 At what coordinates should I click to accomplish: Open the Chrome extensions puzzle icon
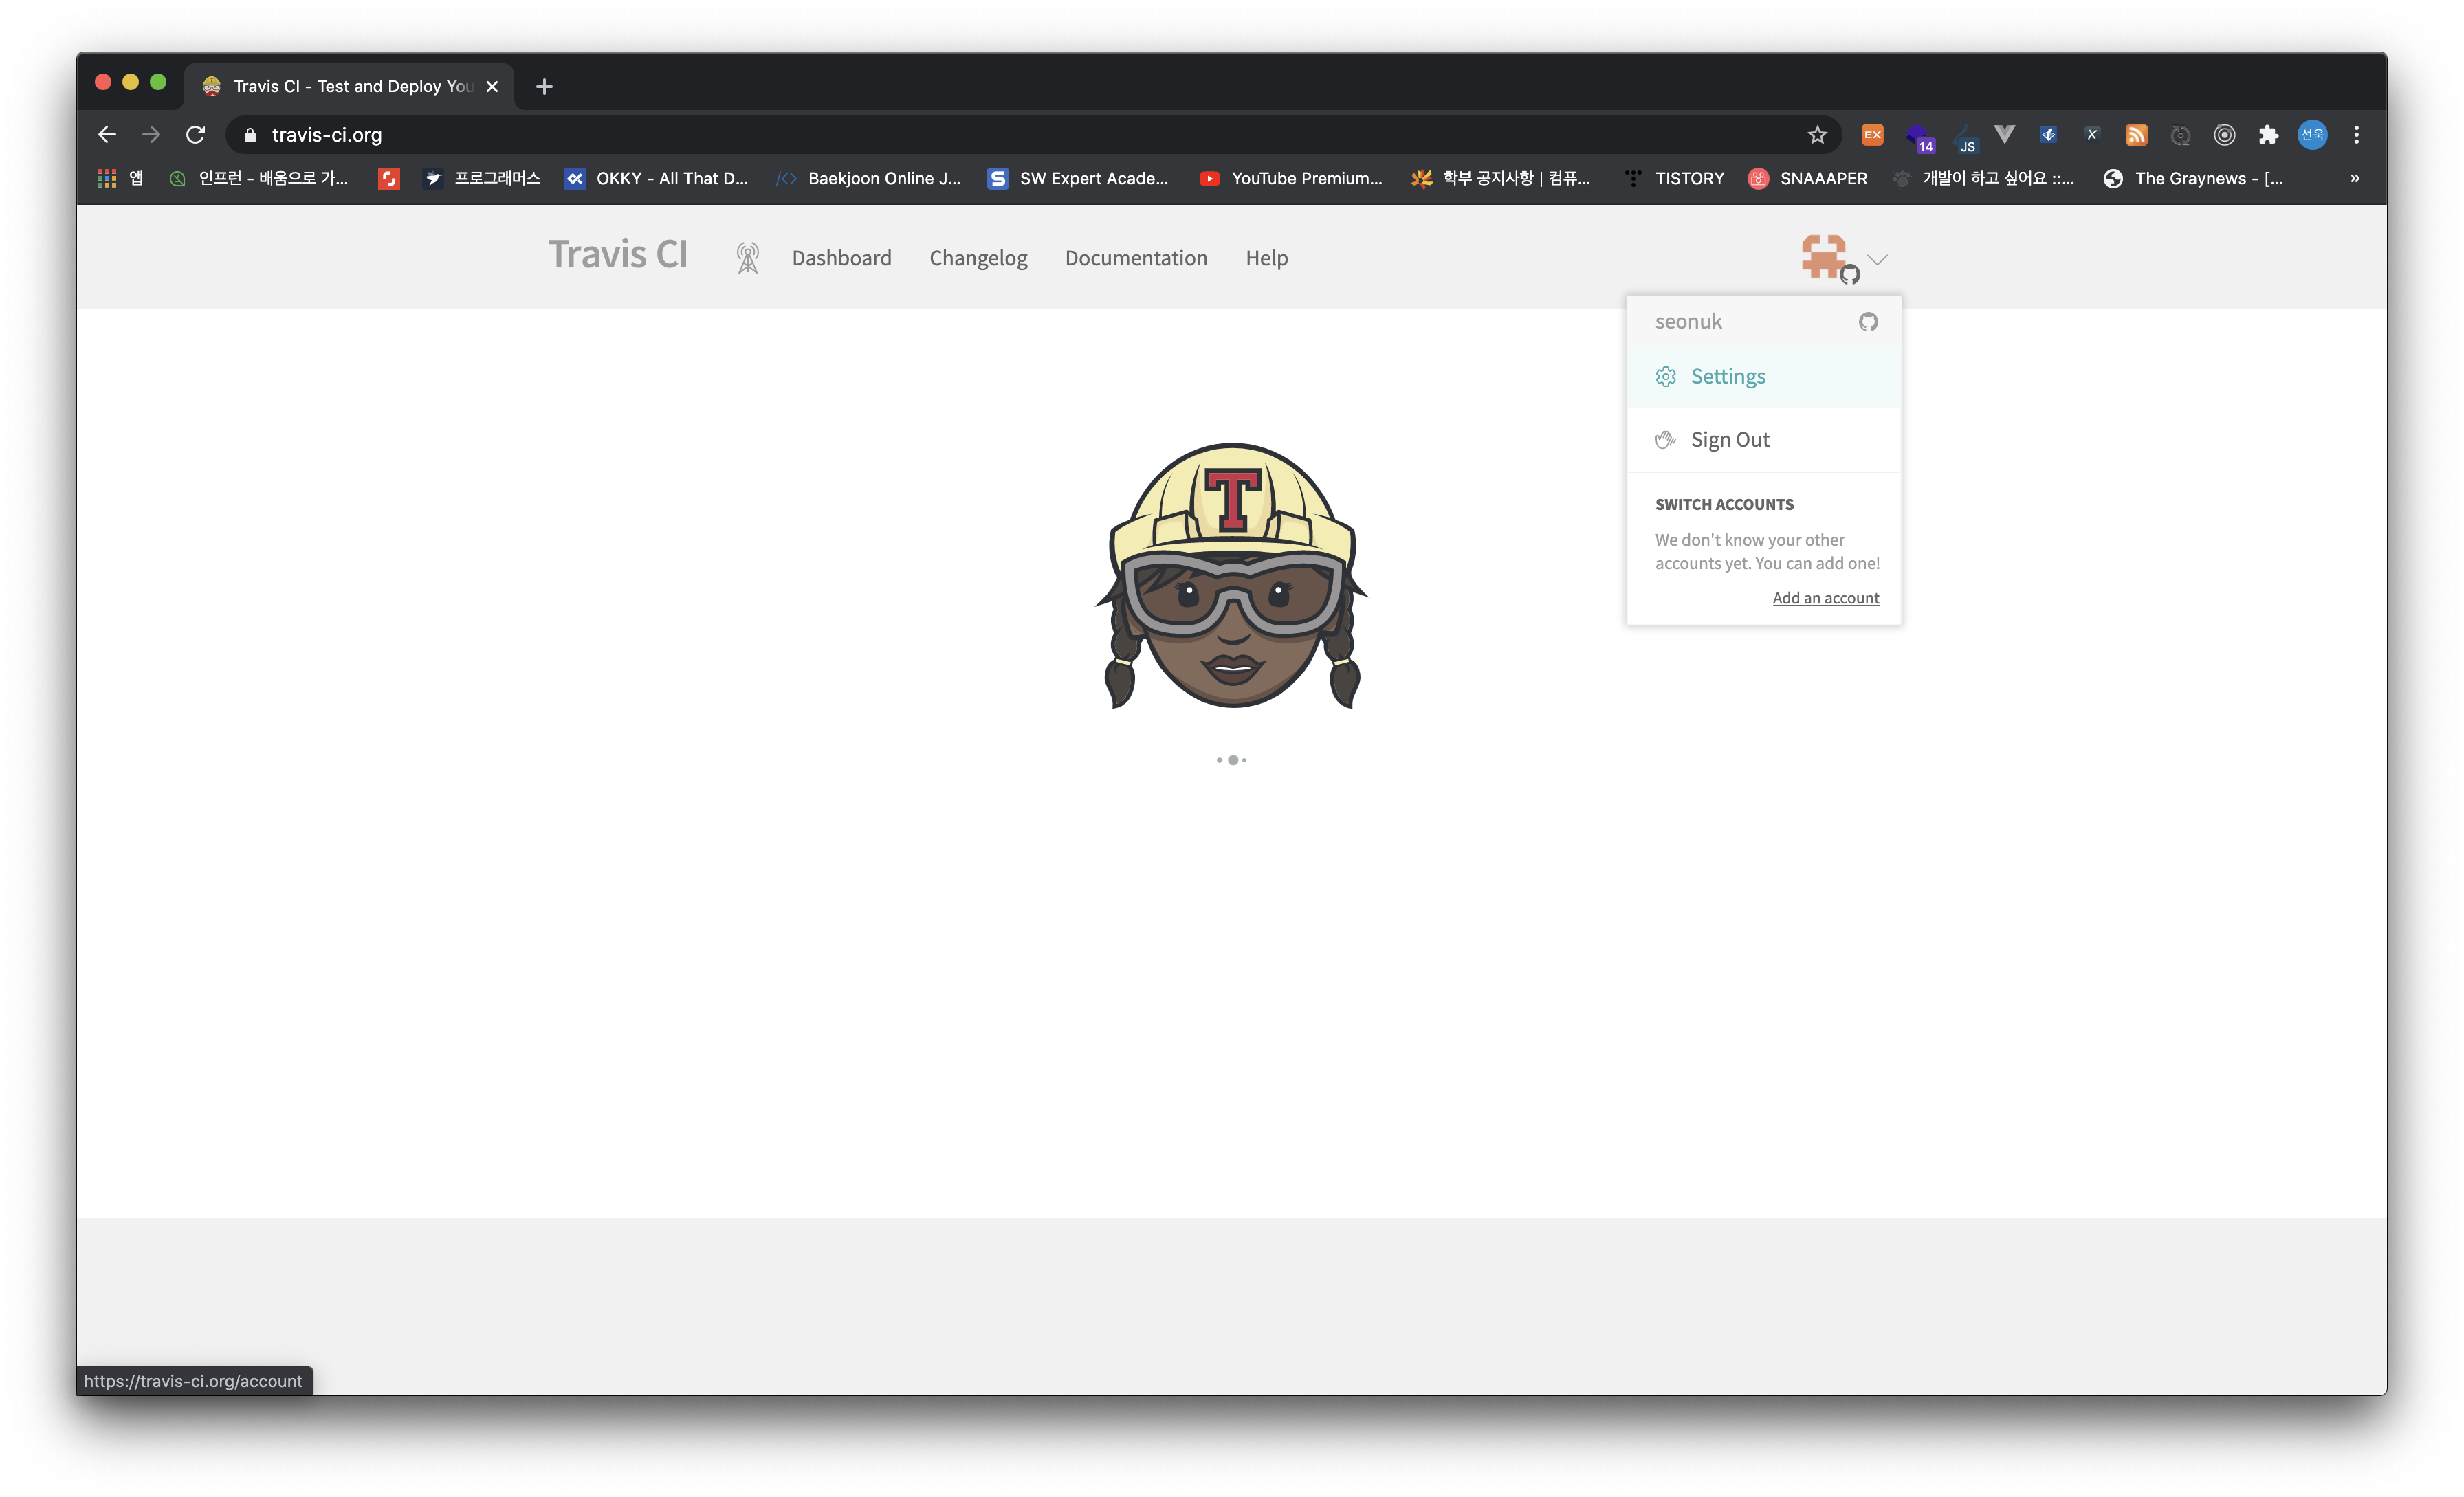coord(2268,135)
